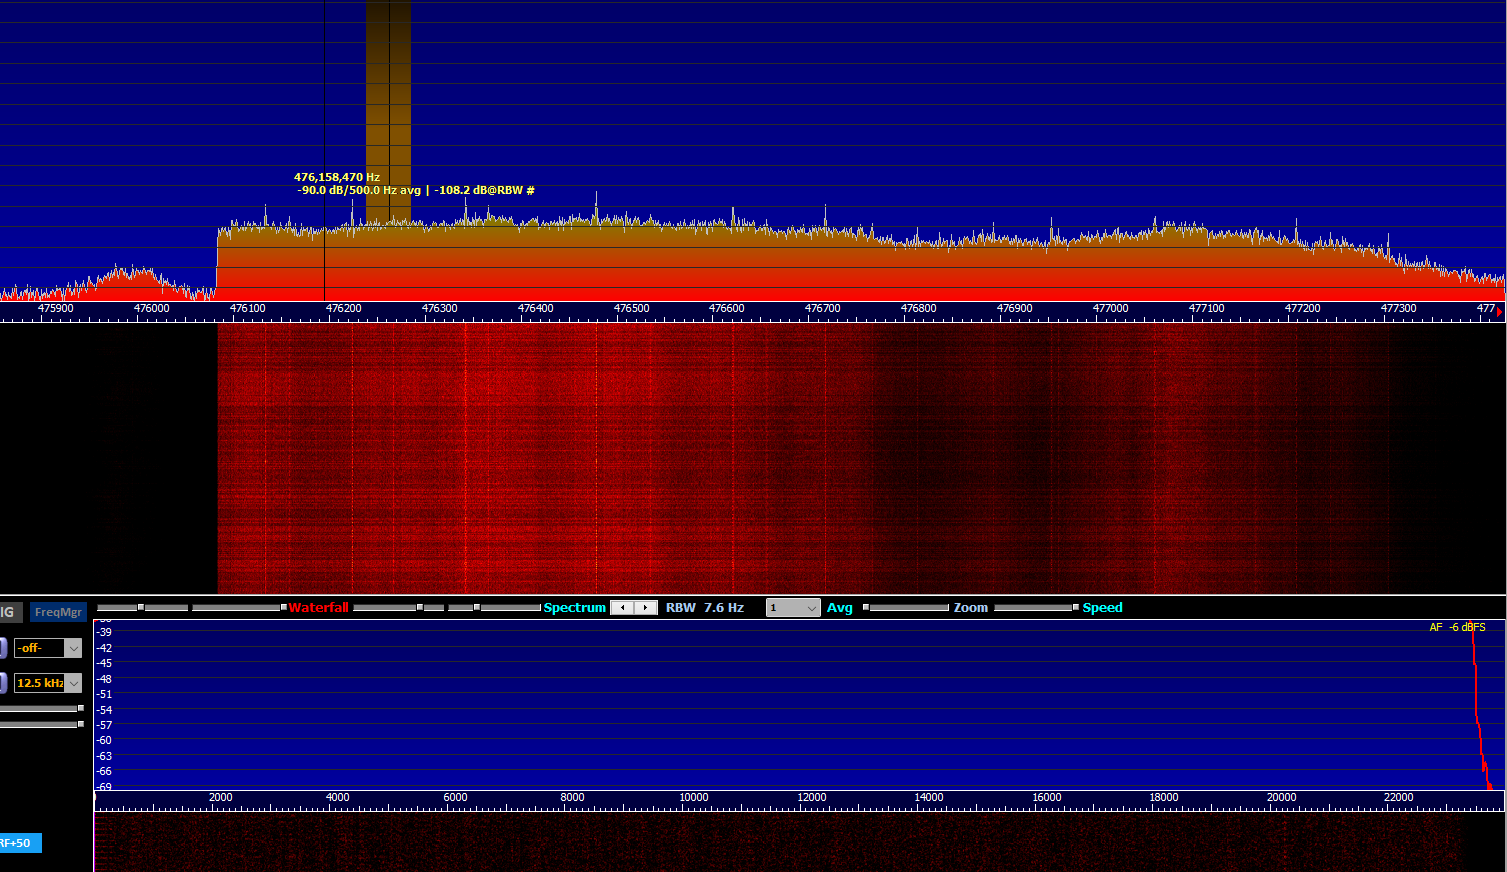
Task: Click 476000 on the RF frequency scale
Action: click(152, 308)
